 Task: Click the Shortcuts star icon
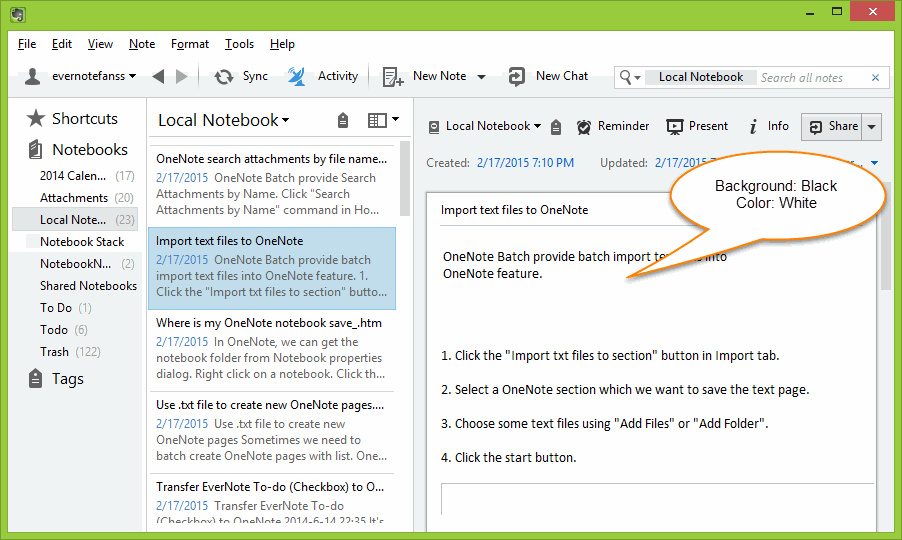click(x=36, y=118)
